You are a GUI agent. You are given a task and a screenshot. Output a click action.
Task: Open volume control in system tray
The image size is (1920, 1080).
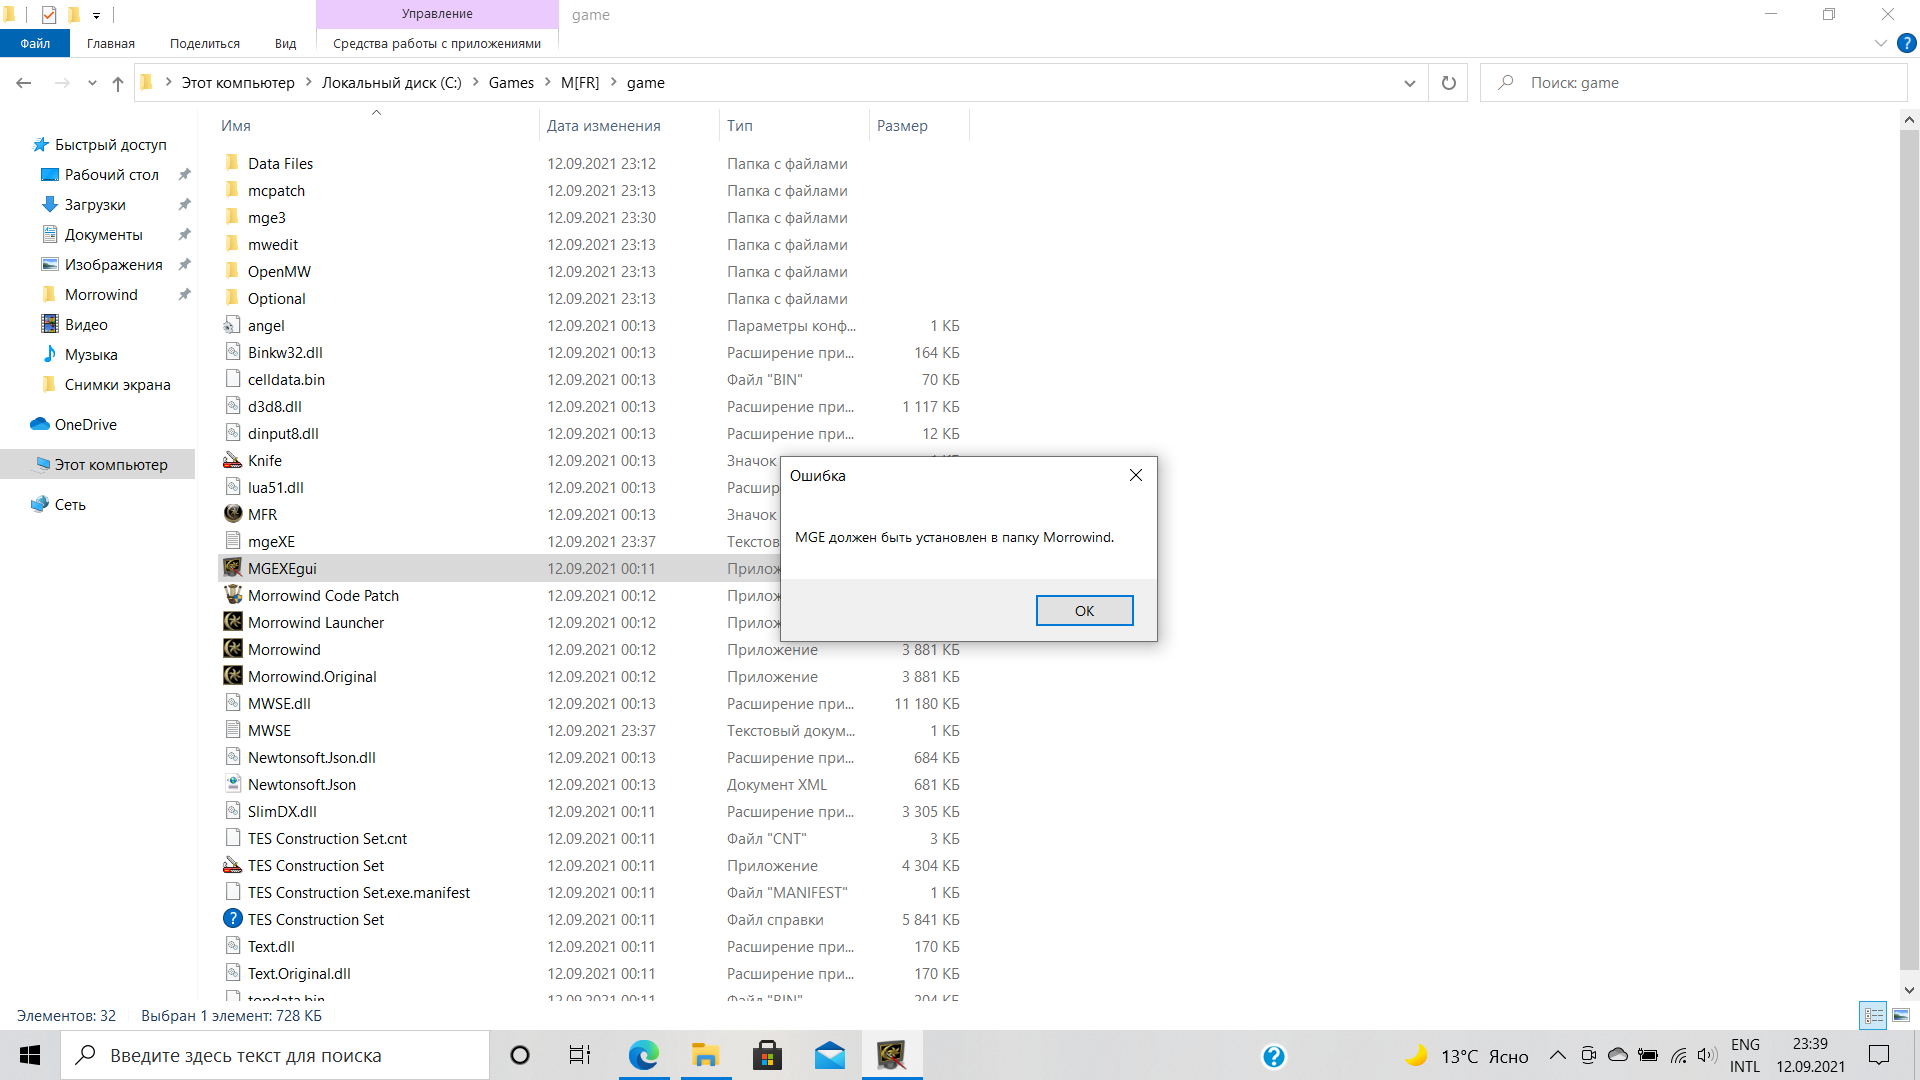1708,1055
